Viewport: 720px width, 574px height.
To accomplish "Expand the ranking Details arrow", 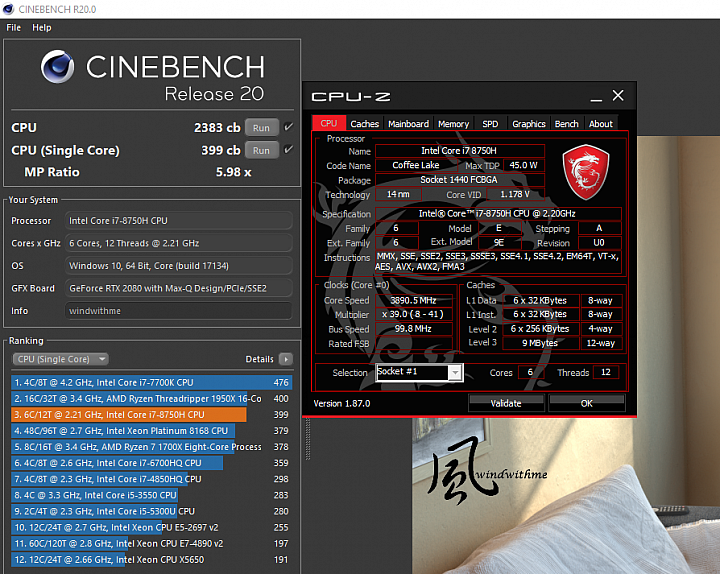I will pos(286,359).
